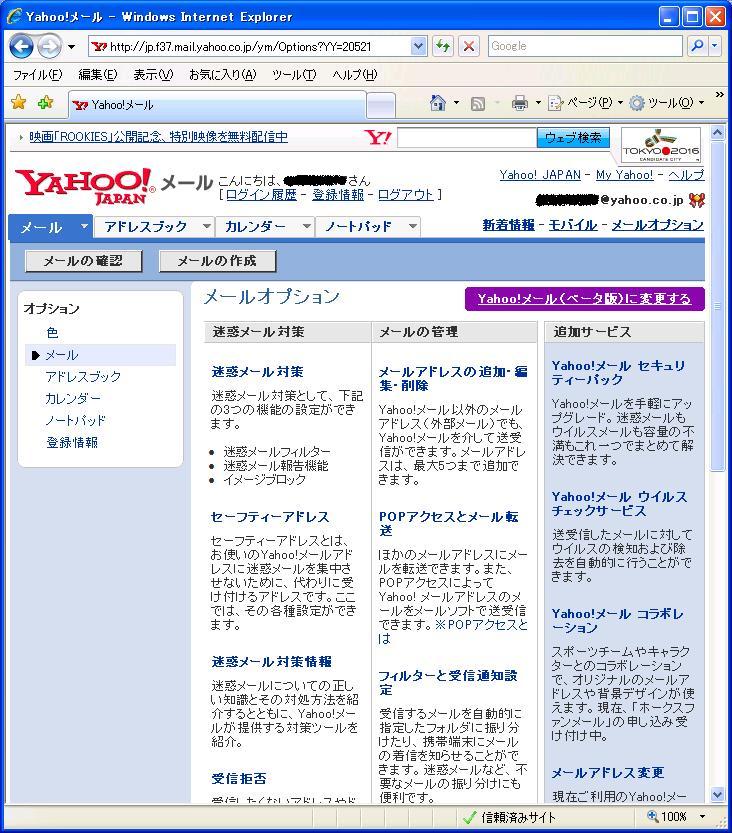Open the 表示(V) menu
This screenshot has height=833, width=732.
point(154,75)
